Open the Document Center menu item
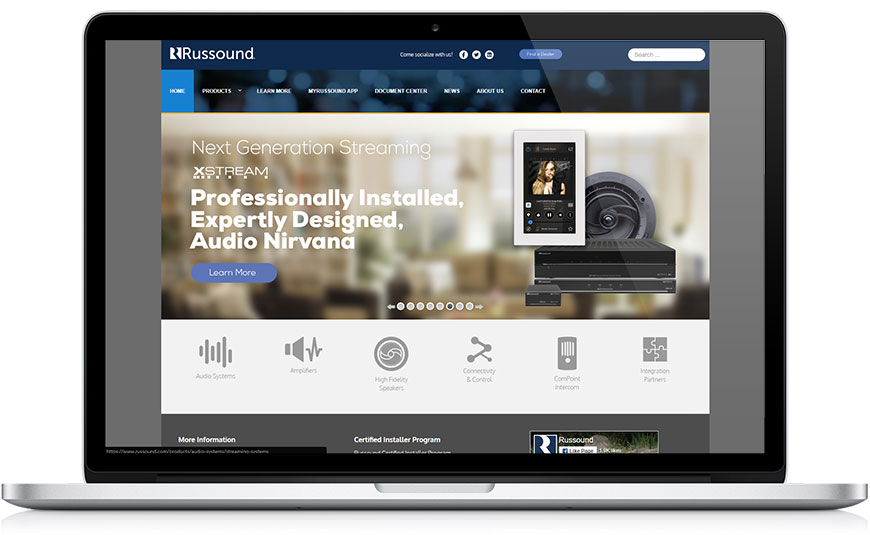Screen dimensions: 870x535 click(401, 91)
